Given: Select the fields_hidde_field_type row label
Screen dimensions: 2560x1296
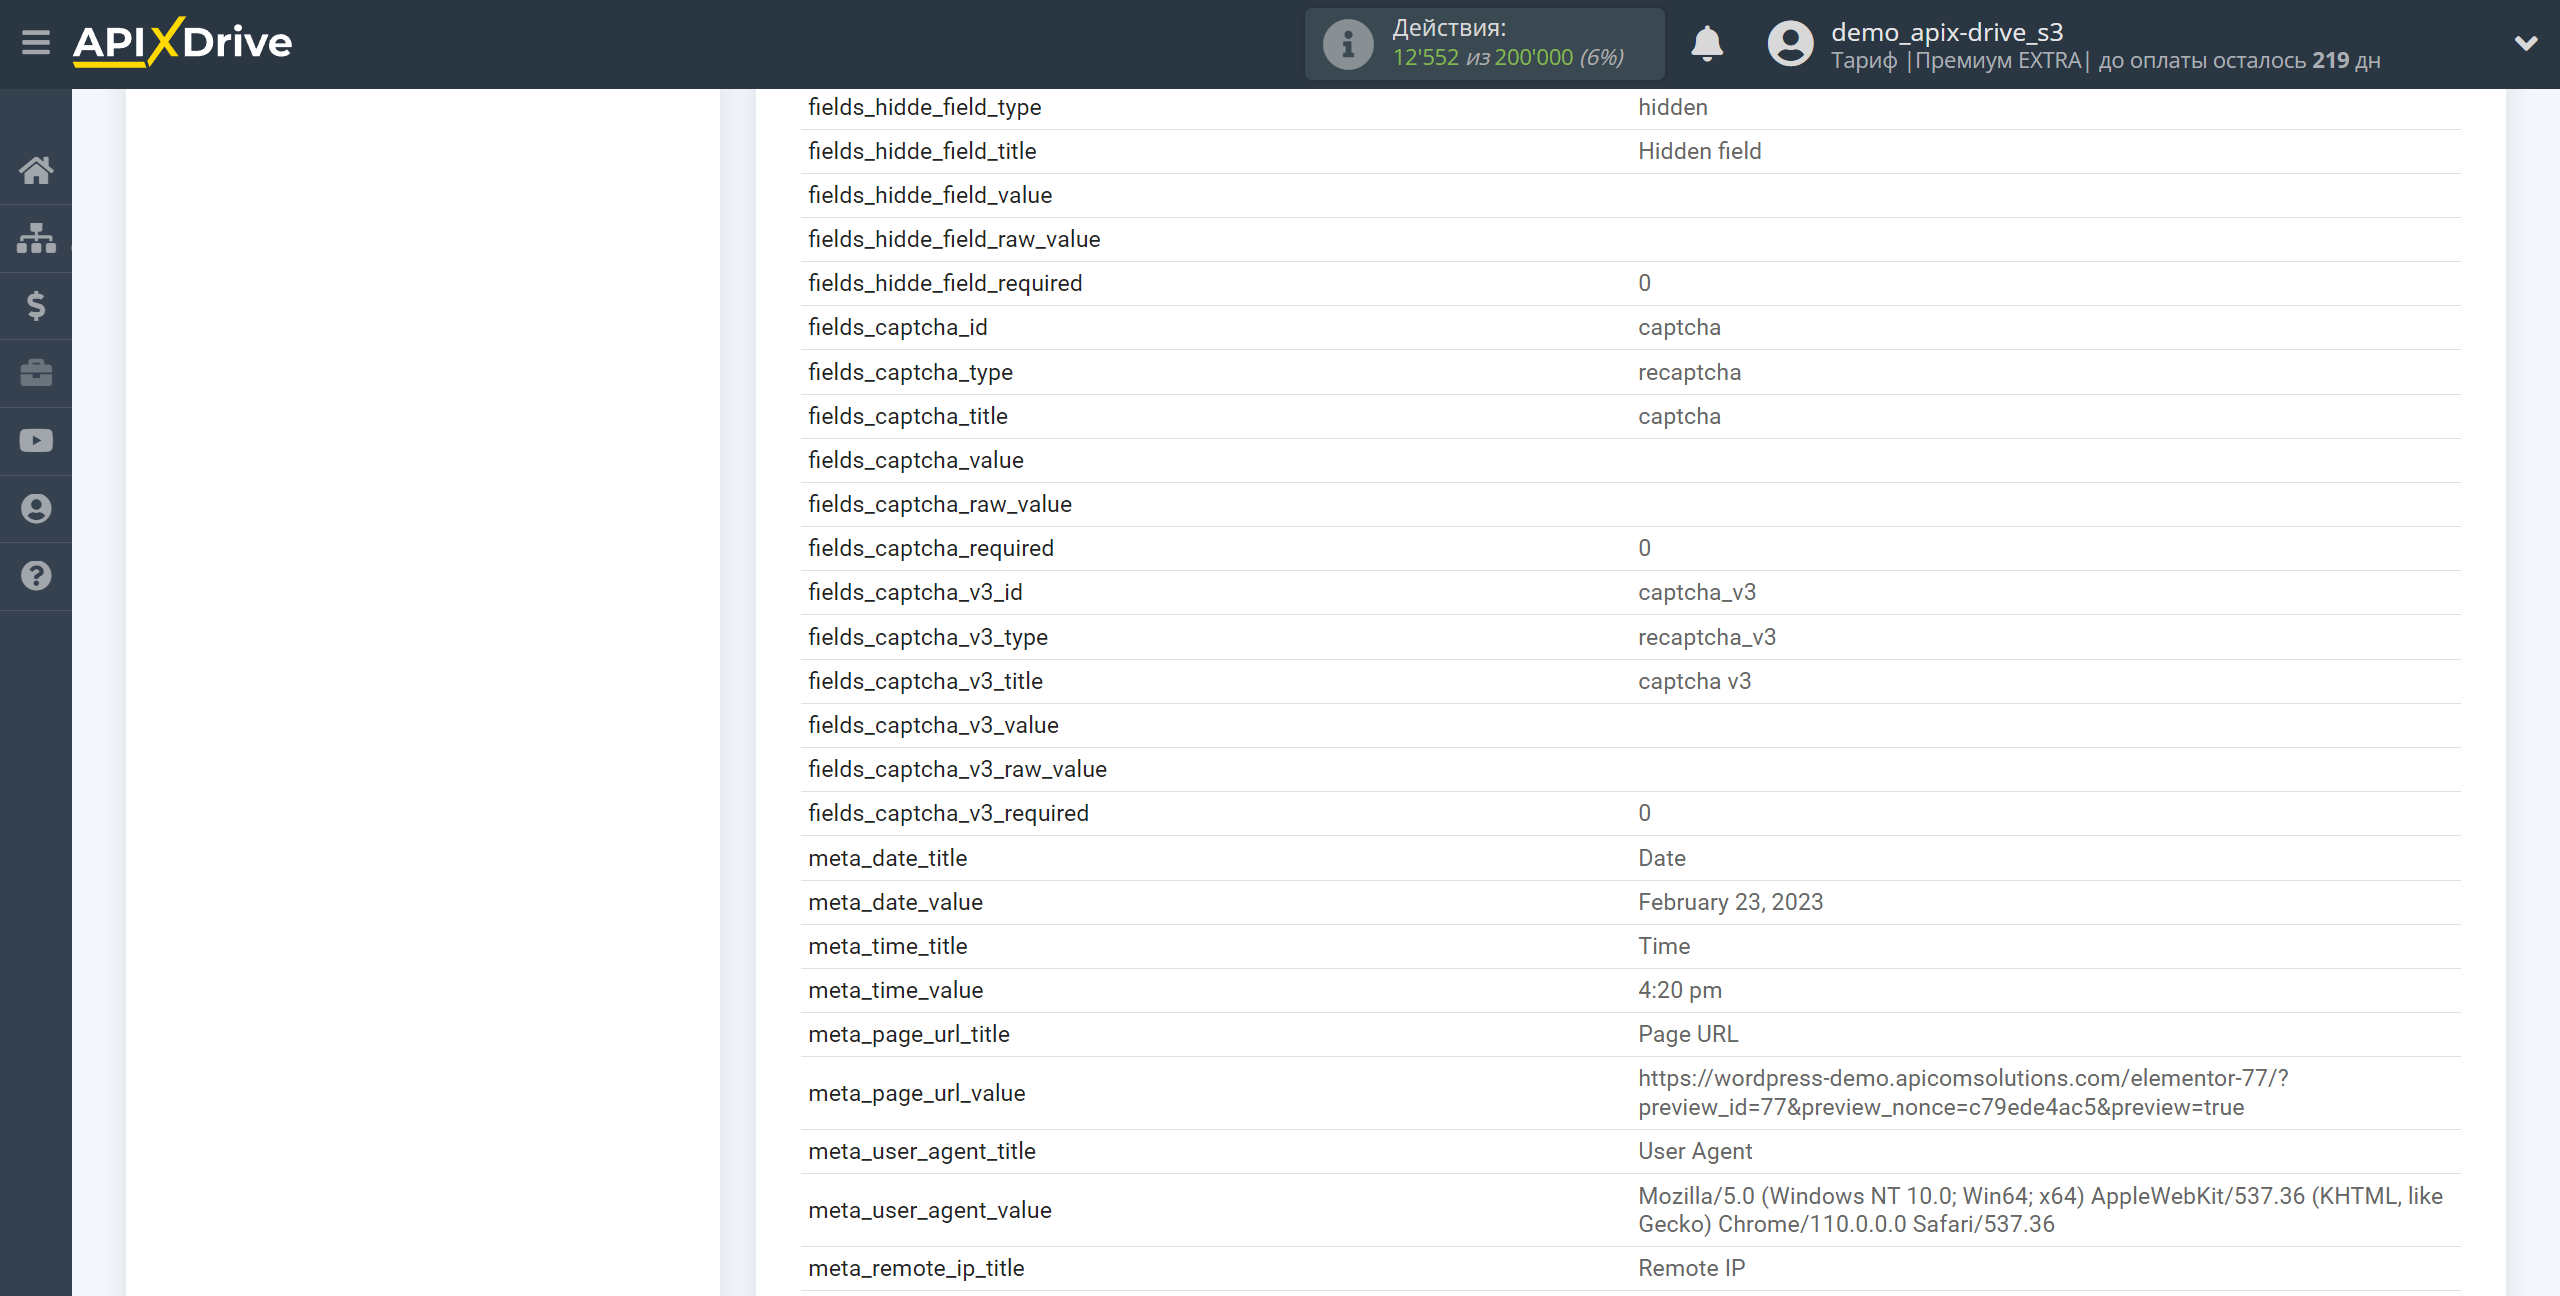Looking at the screenshot, I should point(924,107).
